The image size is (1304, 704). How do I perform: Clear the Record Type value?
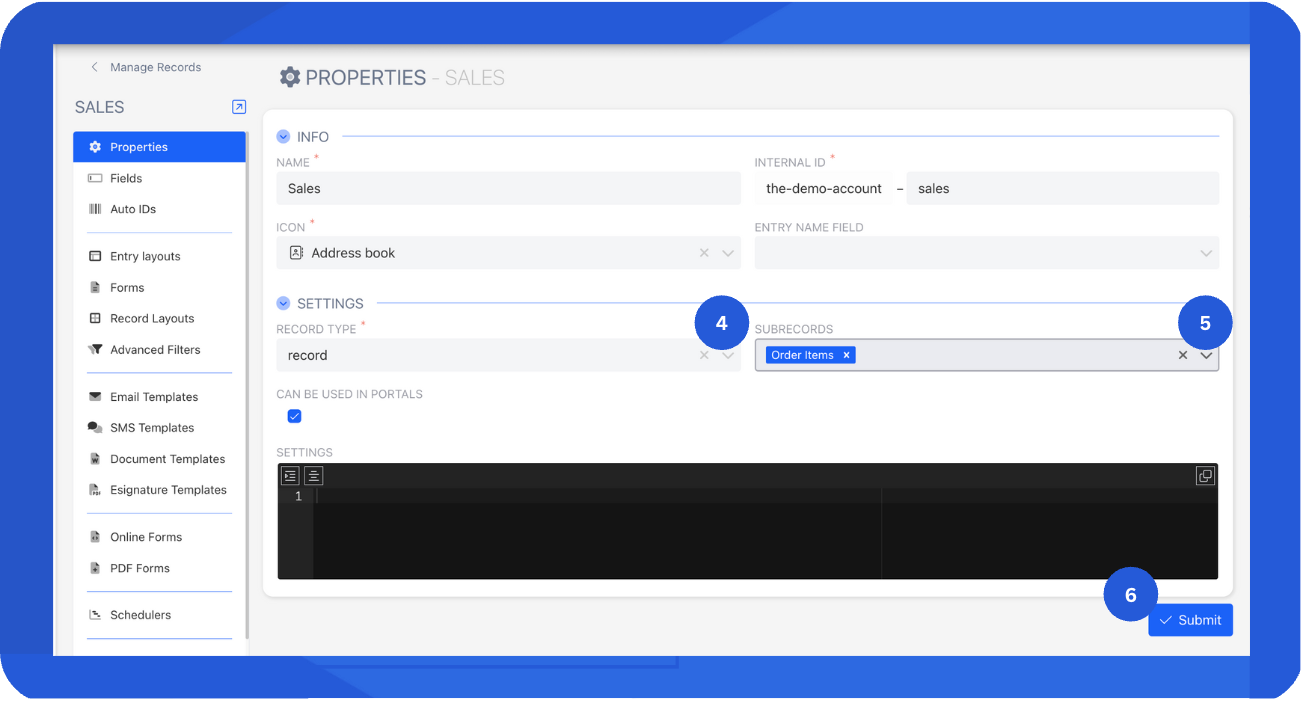(704, 355)
